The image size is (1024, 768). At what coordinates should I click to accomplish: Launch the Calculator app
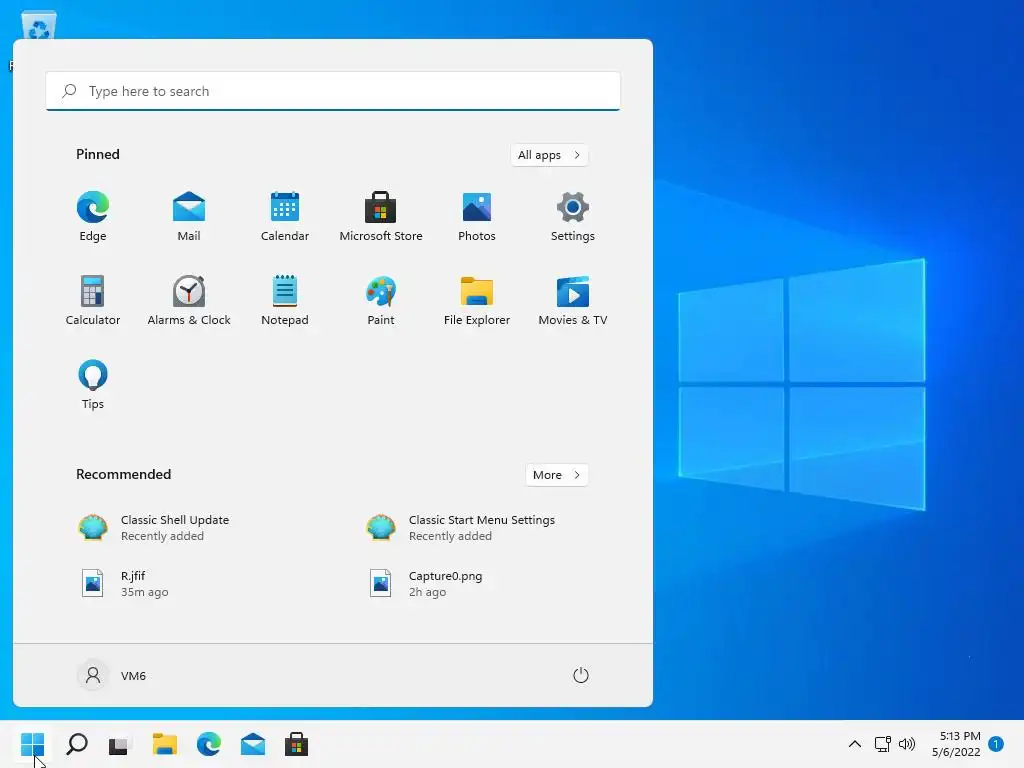93,301
